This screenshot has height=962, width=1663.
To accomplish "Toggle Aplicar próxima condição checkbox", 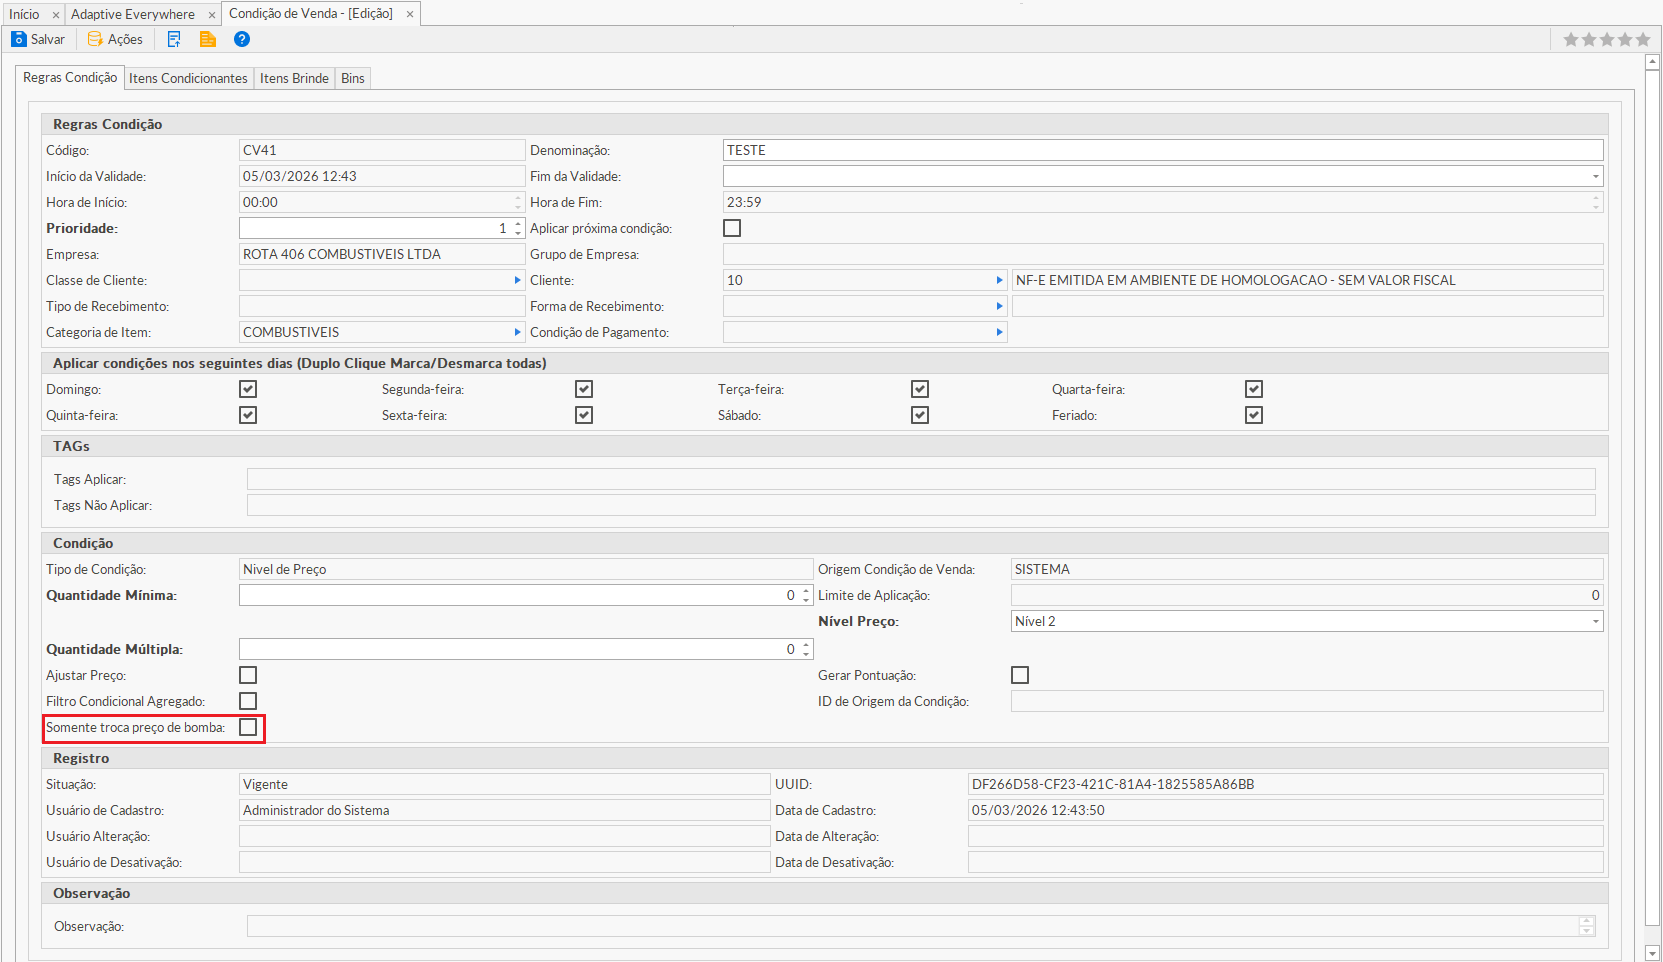I will [732, 228].
